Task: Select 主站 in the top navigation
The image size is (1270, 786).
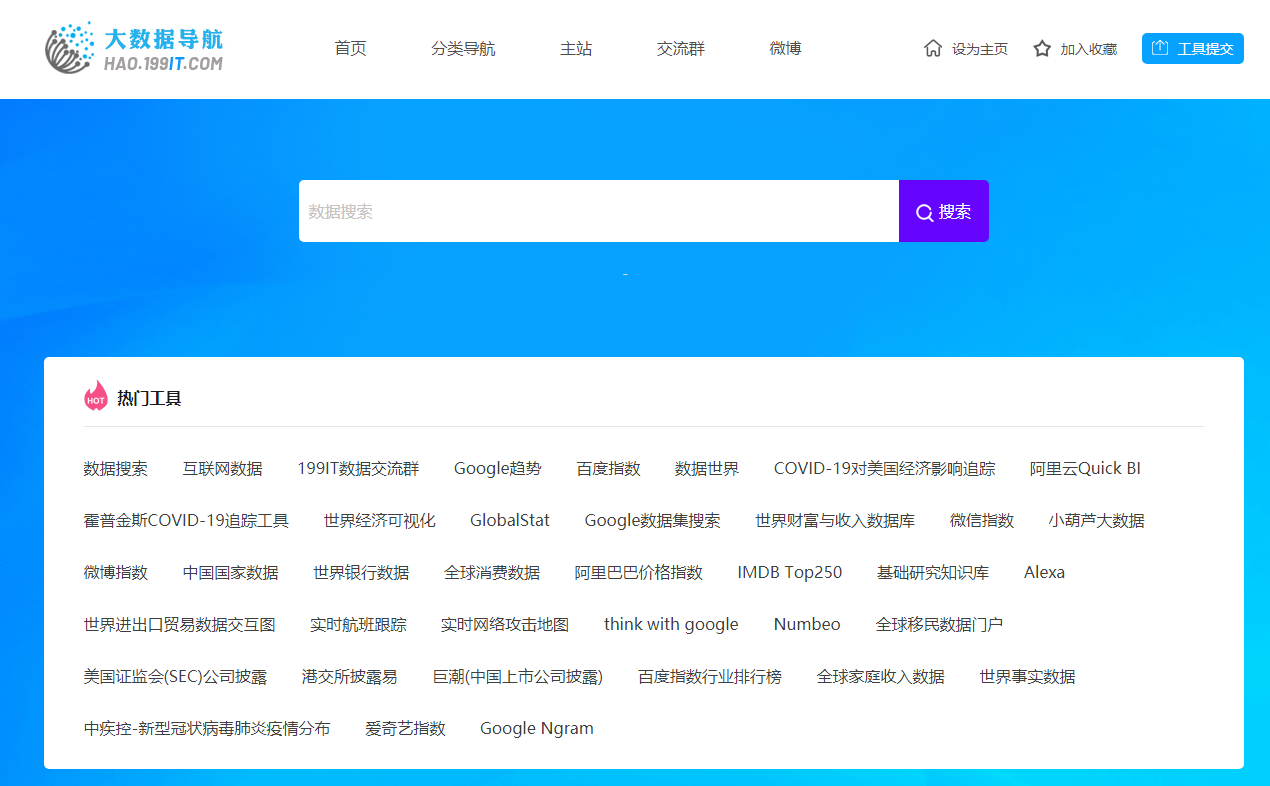Action: tap(576, 47)
